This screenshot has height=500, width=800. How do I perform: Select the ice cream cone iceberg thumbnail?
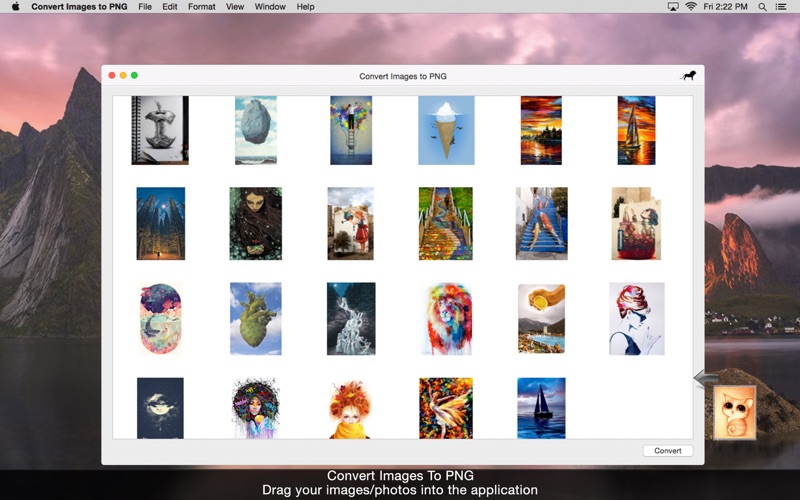(446, 130)
